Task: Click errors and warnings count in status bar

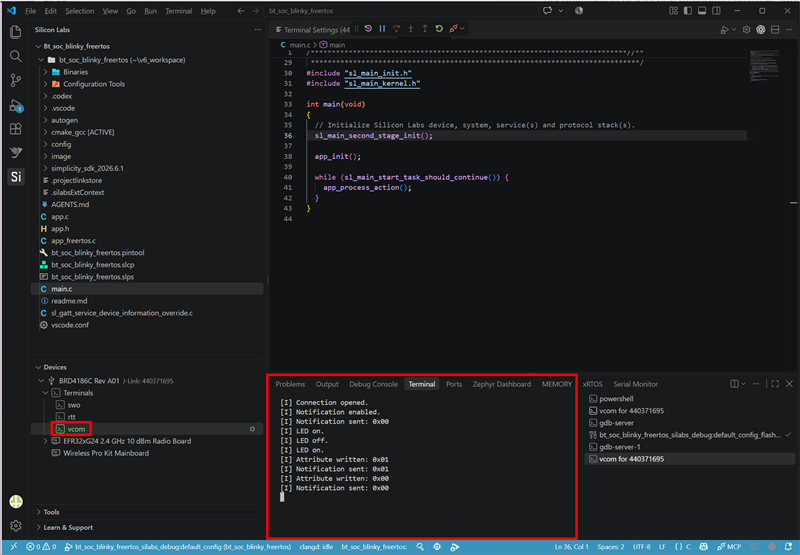Action: click(x=41, y=547)
